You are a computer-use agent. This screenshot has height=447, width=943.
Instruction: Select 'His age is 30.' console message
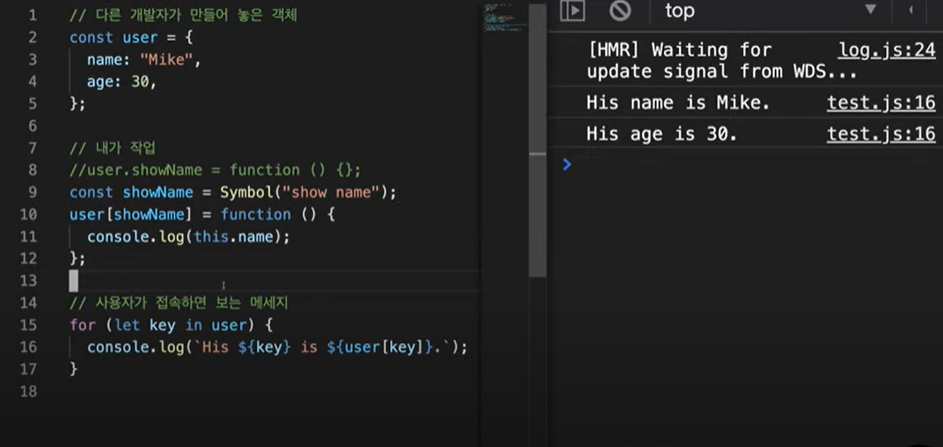tap(662, 134)
